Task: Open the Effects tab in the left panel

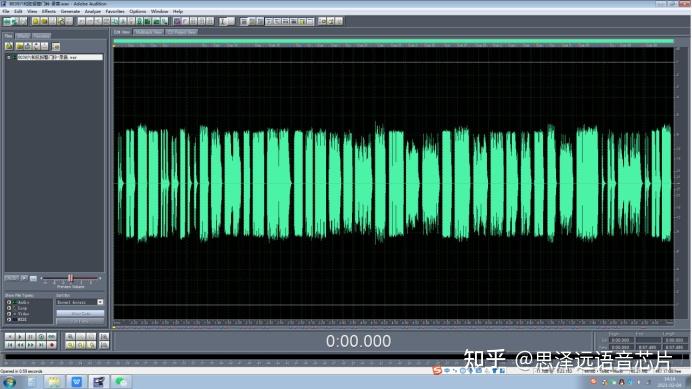Action: (23, 36)
